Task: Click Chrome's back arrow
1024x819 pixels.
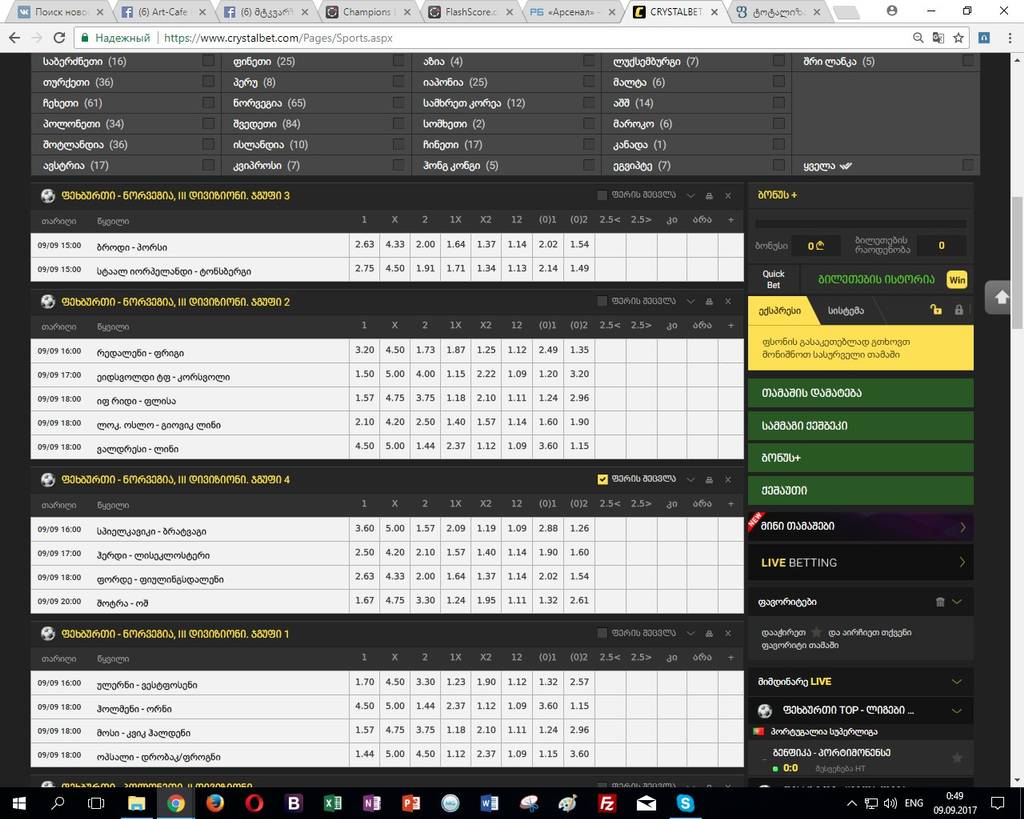Action: pyautogui.click(x=14, y=38)
